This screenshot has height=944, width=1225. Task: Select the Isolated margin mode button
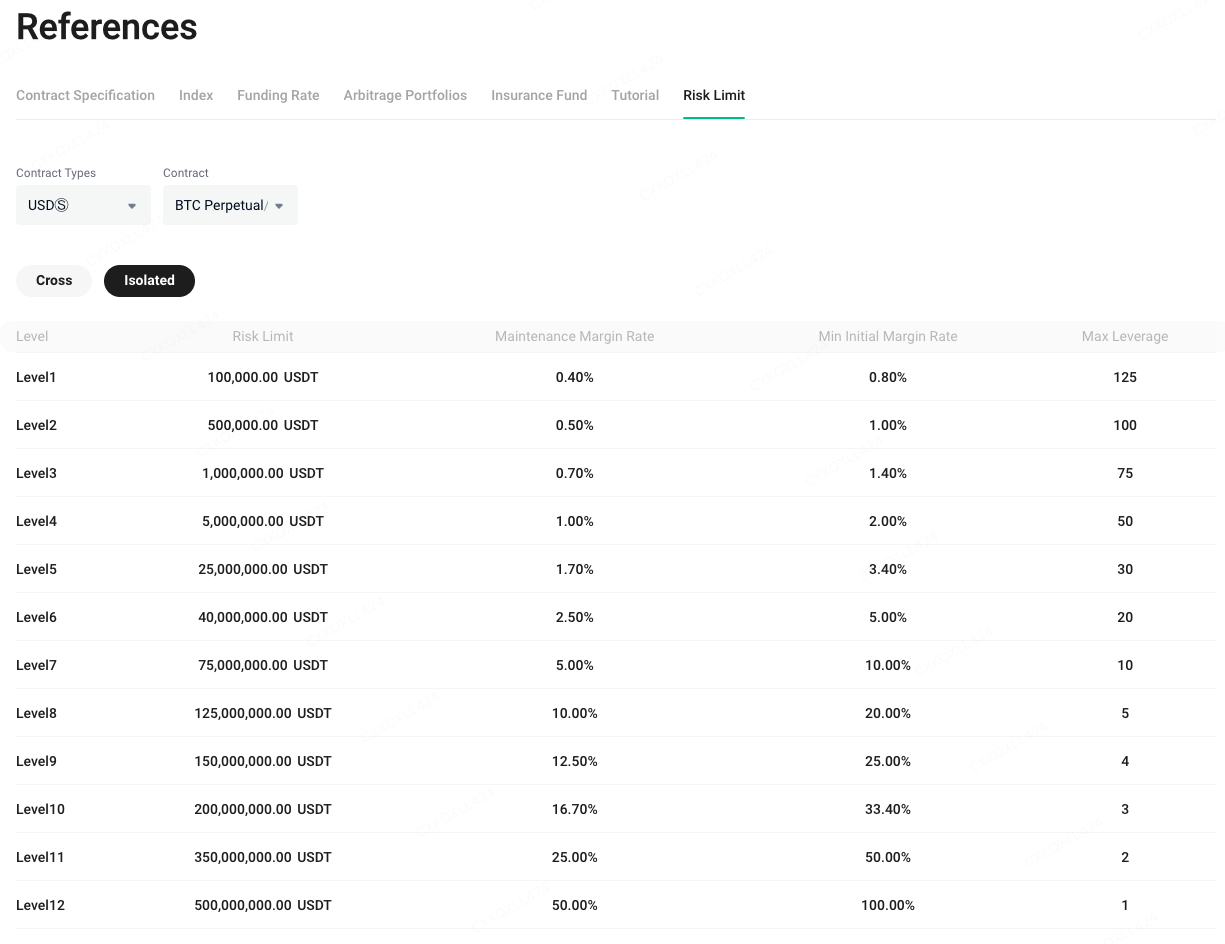click(x=149, y=281)
